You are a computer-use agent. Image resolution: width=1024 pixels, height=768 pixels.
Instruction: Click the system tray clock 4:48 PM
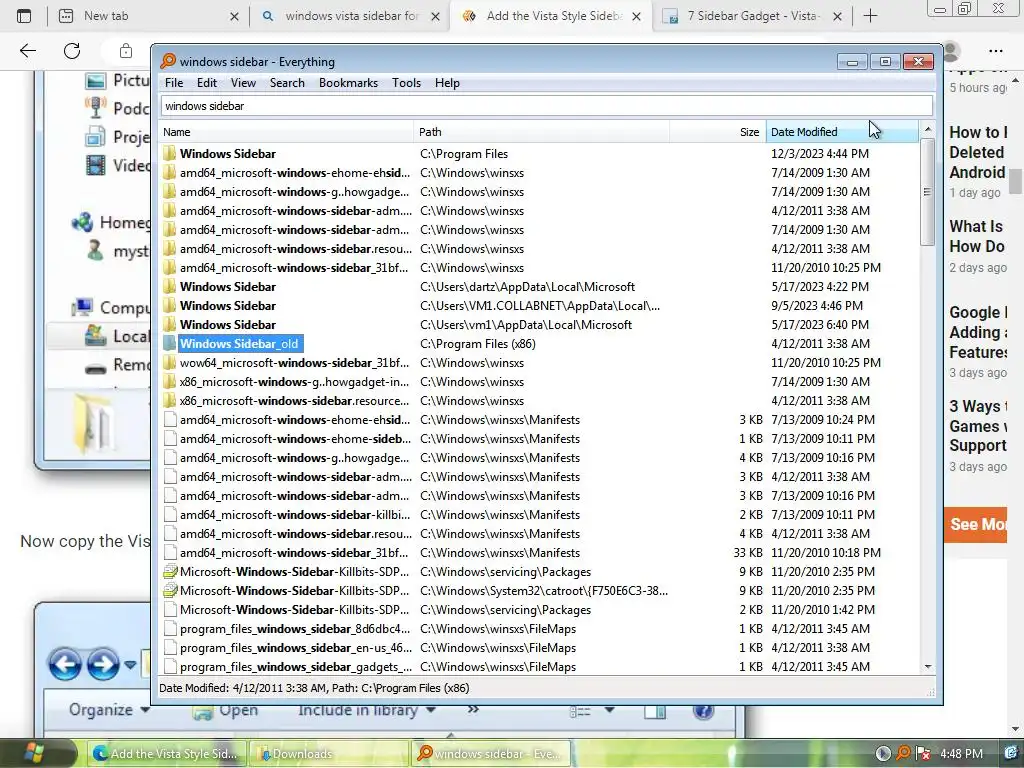tap(961, 754)
